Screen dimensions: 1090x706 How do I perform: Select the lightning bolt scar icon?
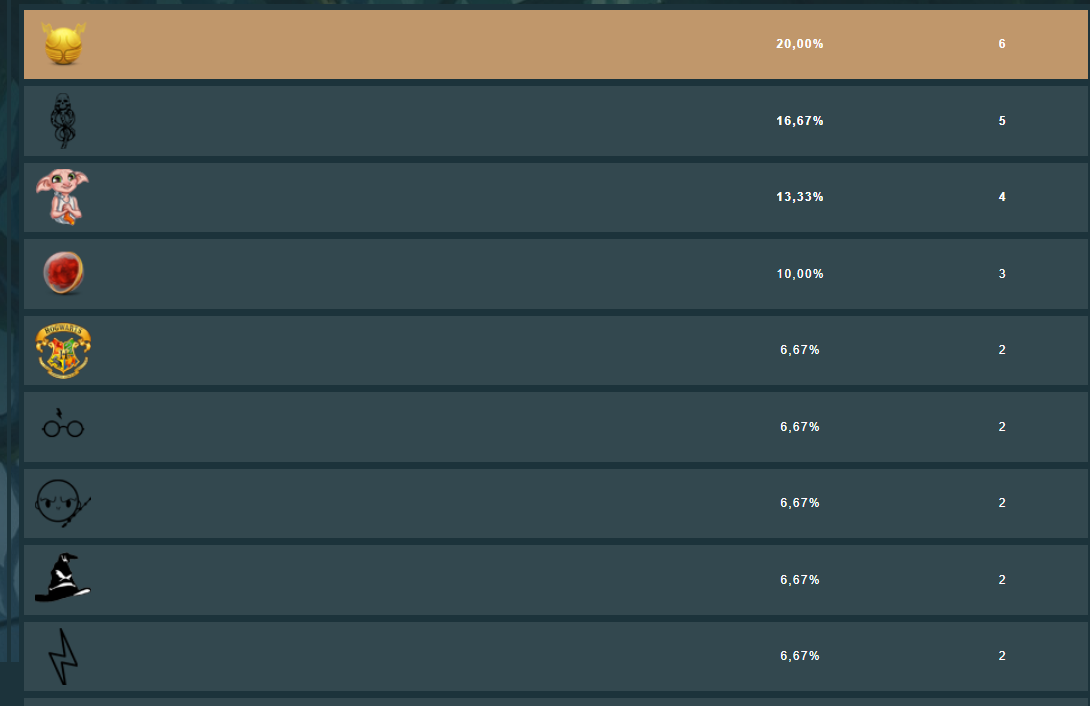[63, 656]
